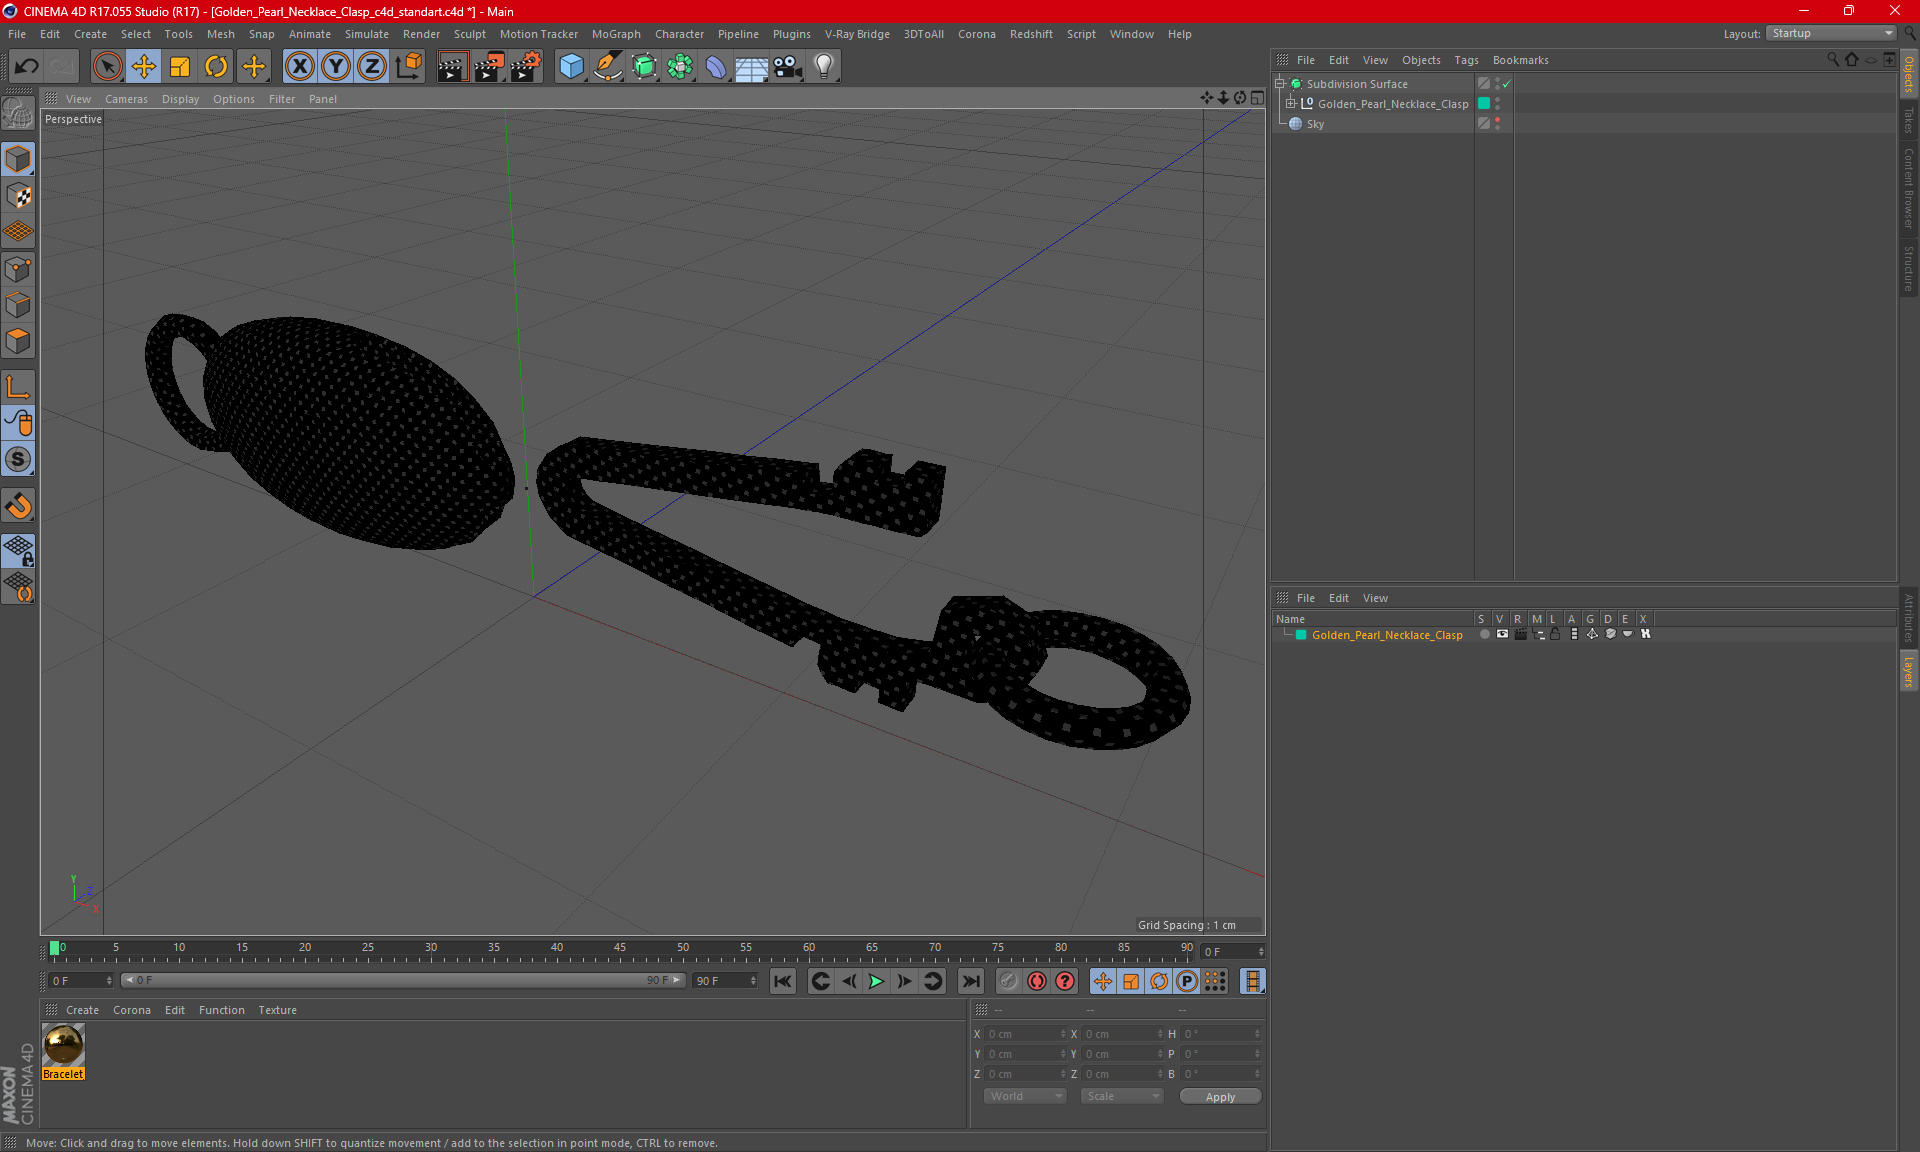Click the preview range slider bar
This screenshot has height=1152, width=1920.
403,981
